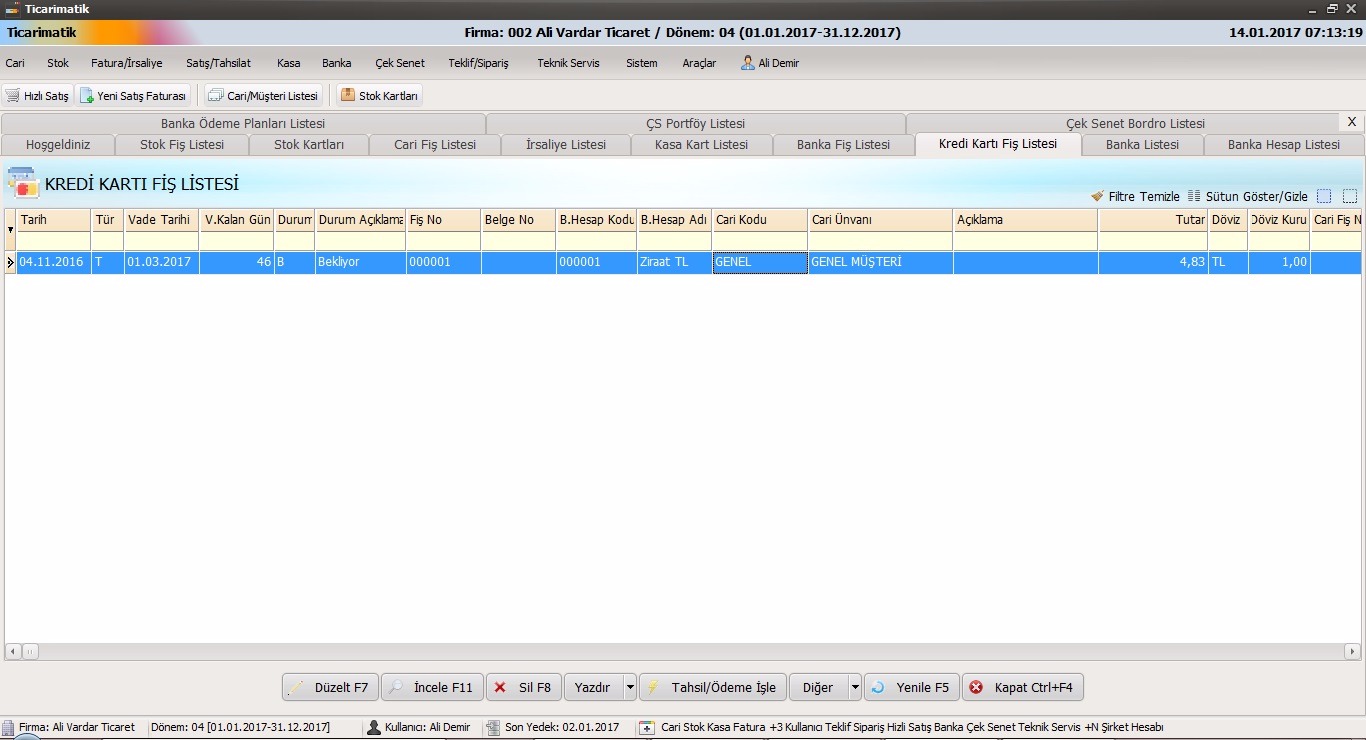The width and height of the screenshot is (1366, 740).
Task: Expand the Yazdır dropdown arrow
Action: 630,688
